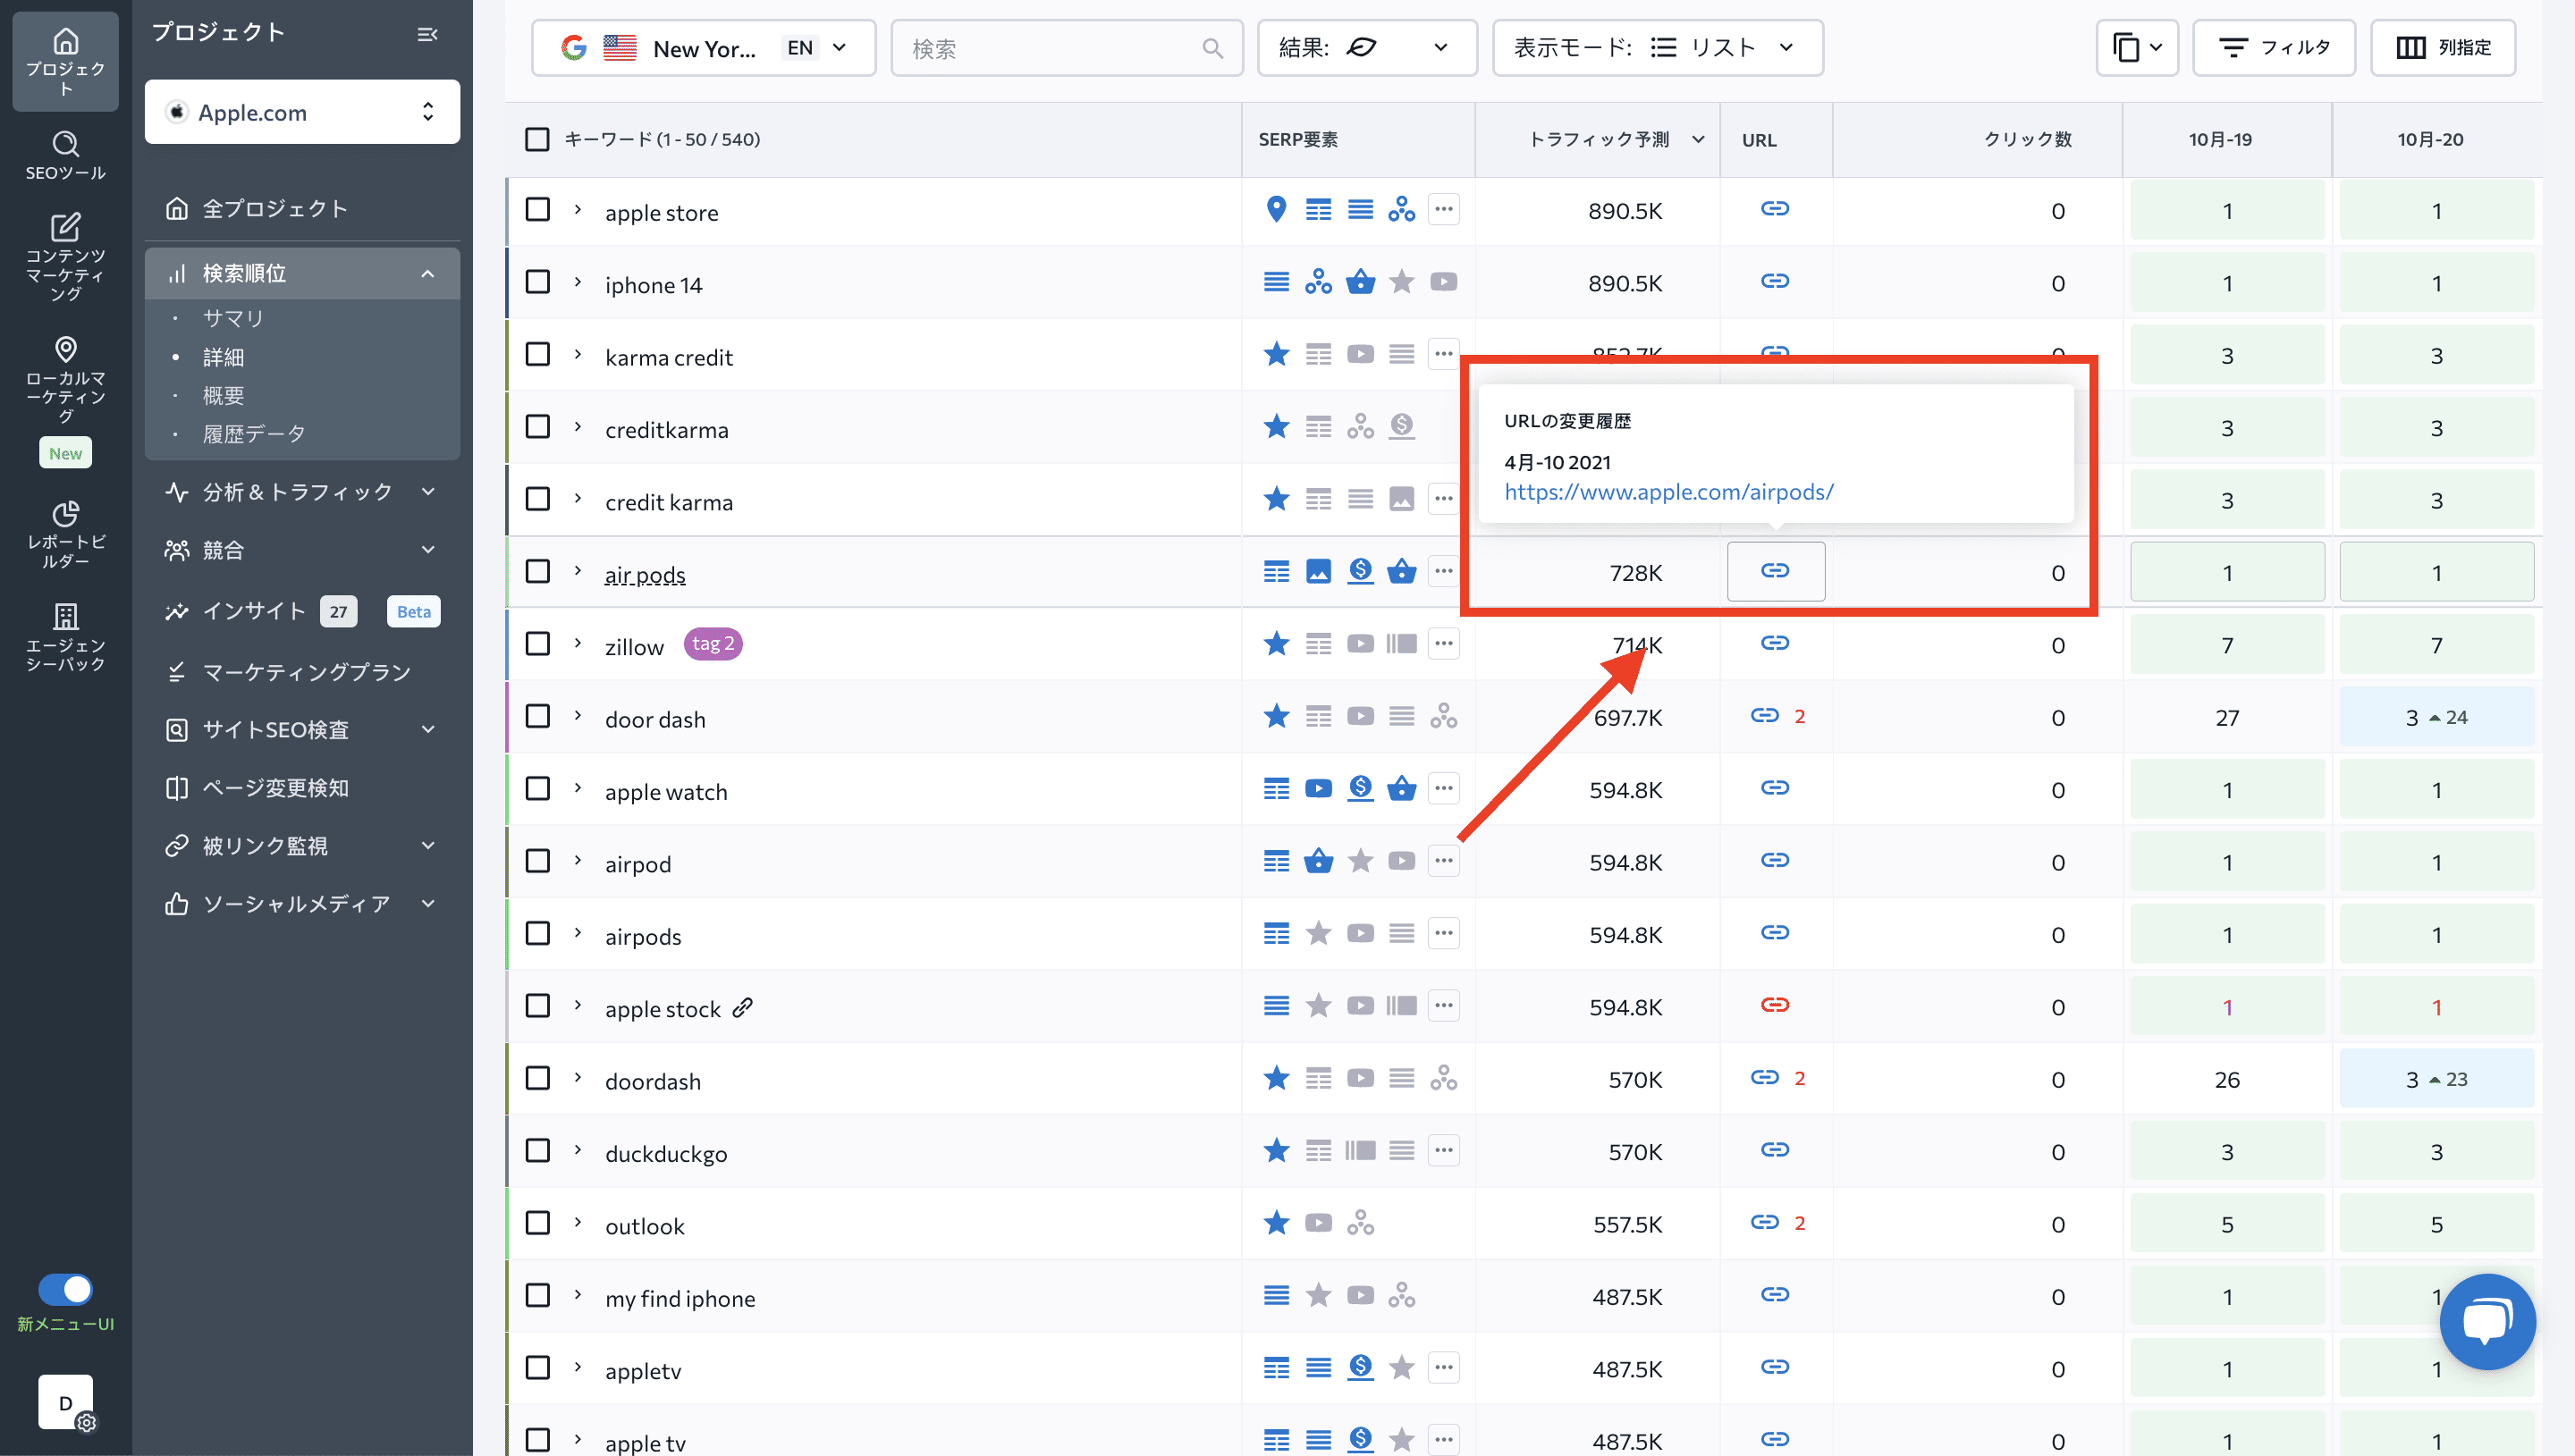2575x1456 pixels.
Task: Open エージェンシーパック sidebar icon
Action: click(x=65, y=637)
